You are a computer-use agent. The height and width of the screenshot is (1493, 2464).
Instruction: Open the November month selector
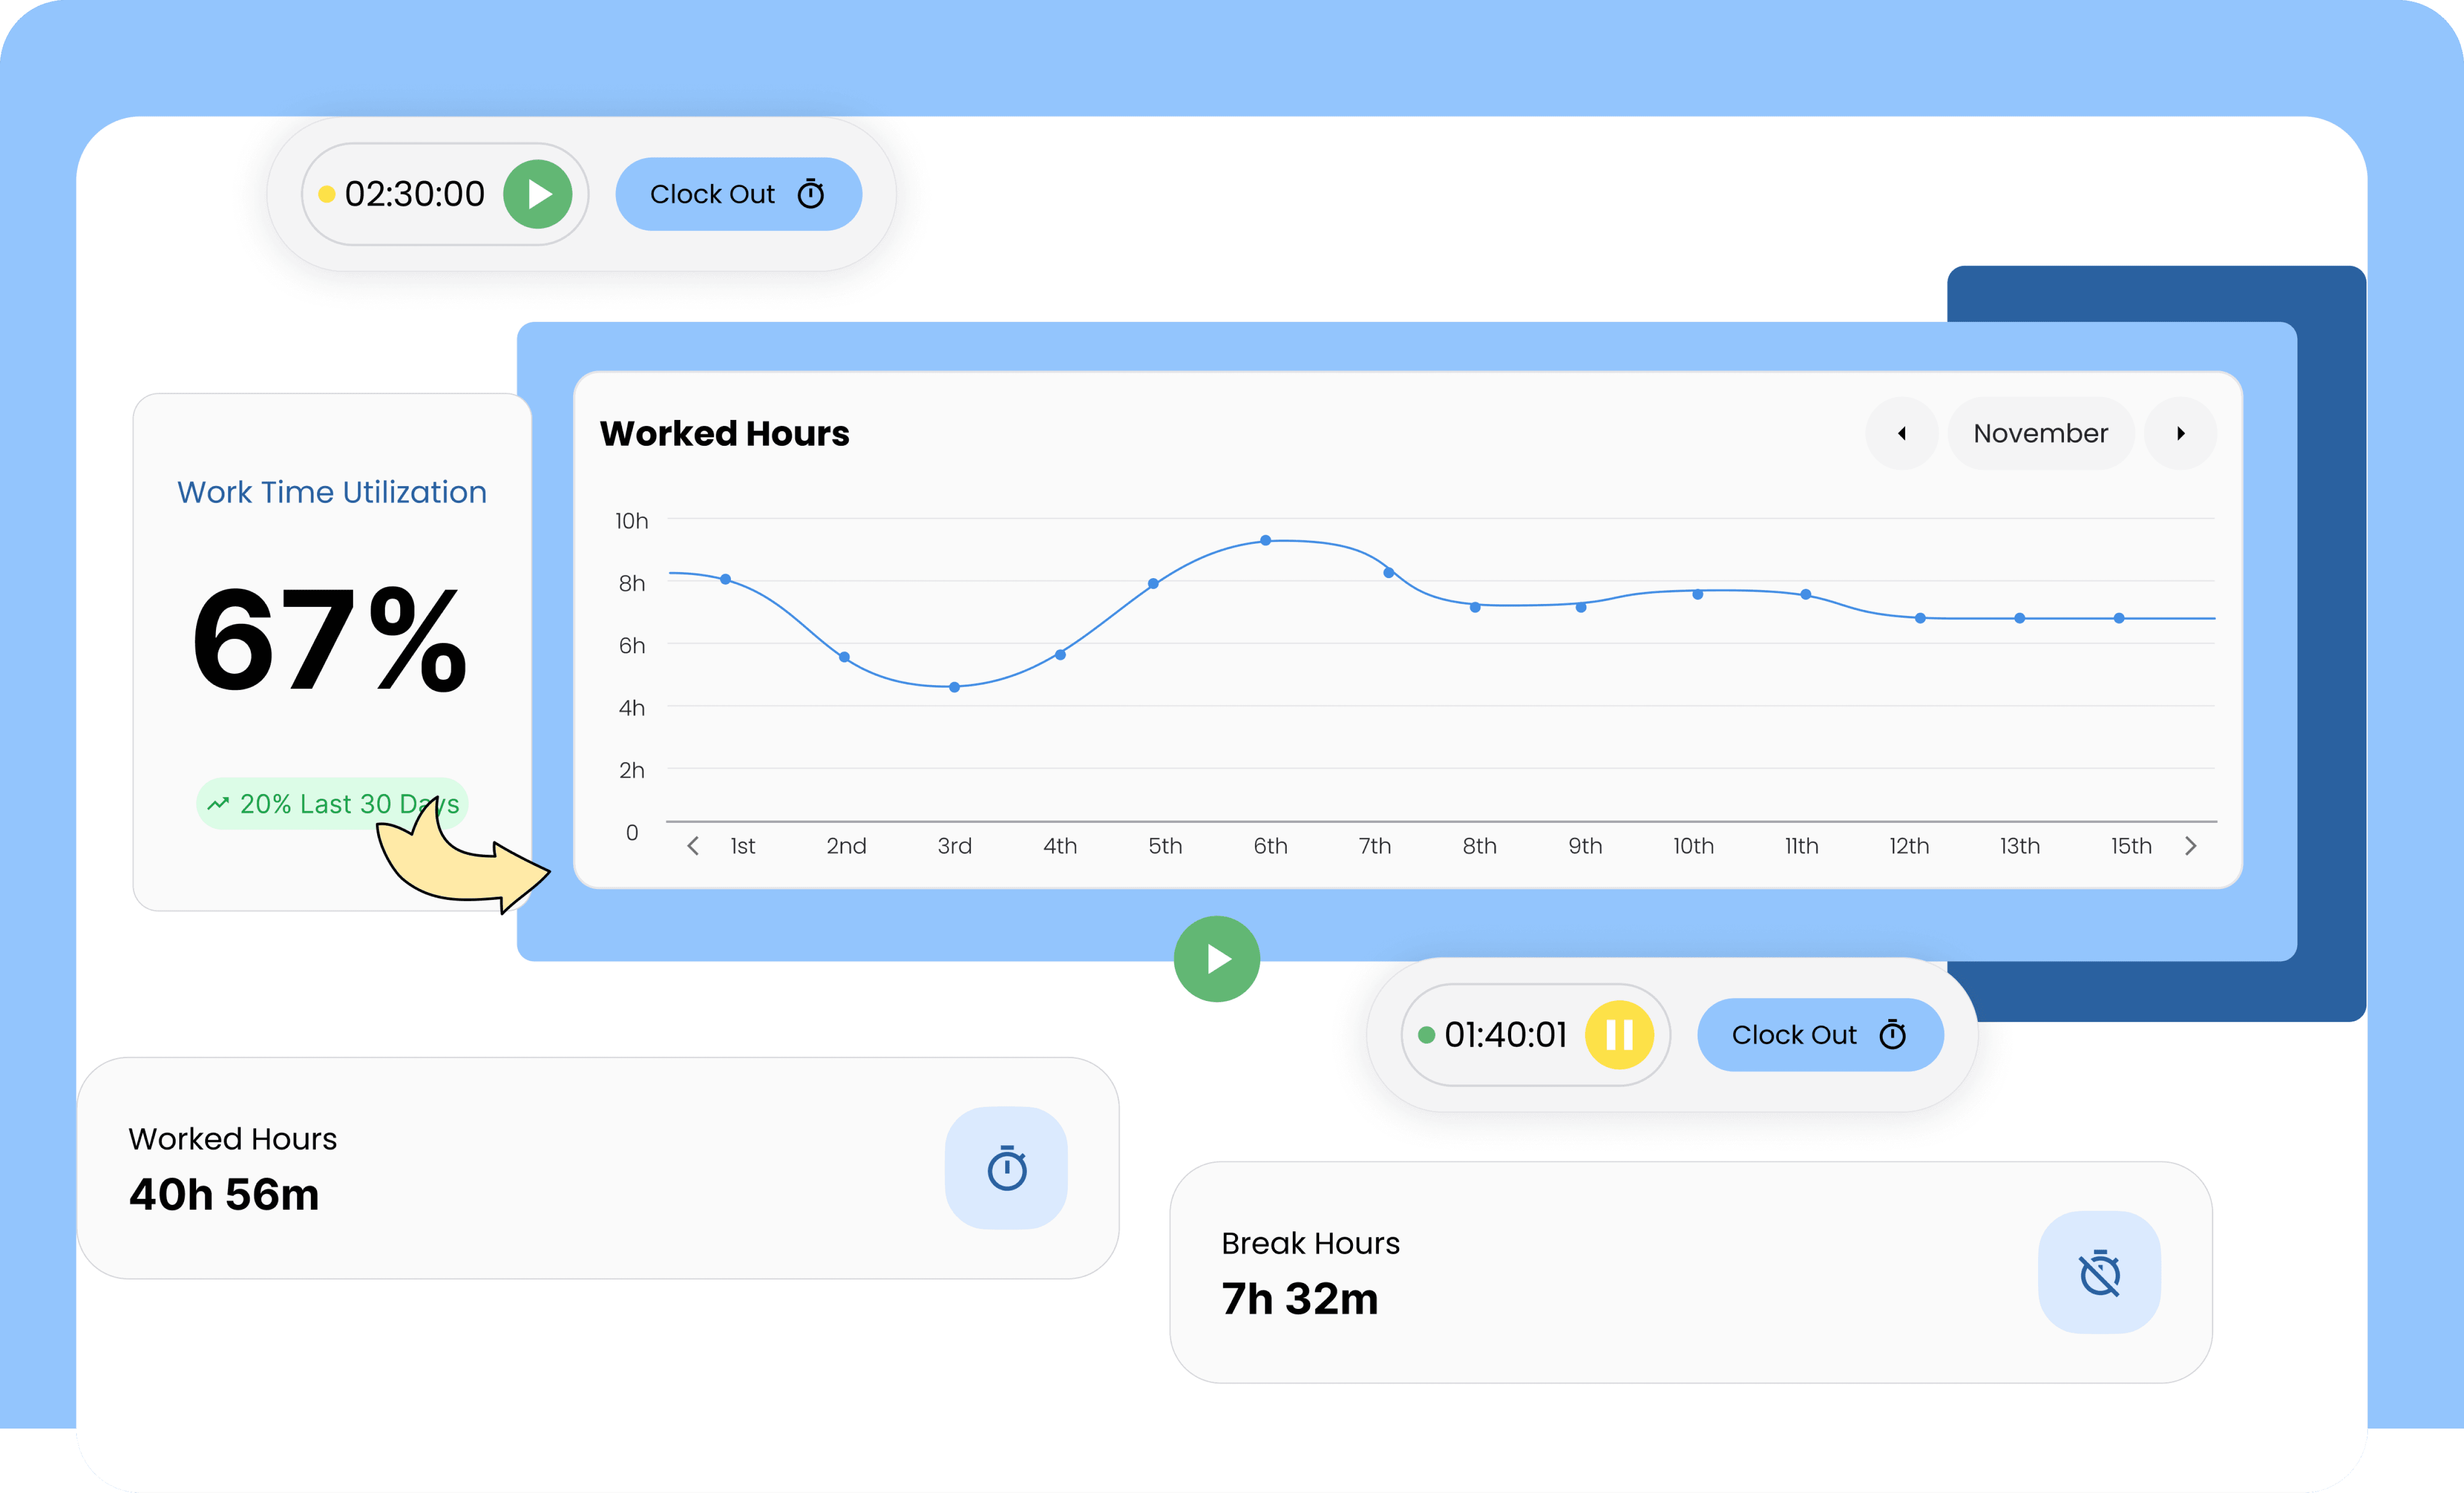(2040, 433)
